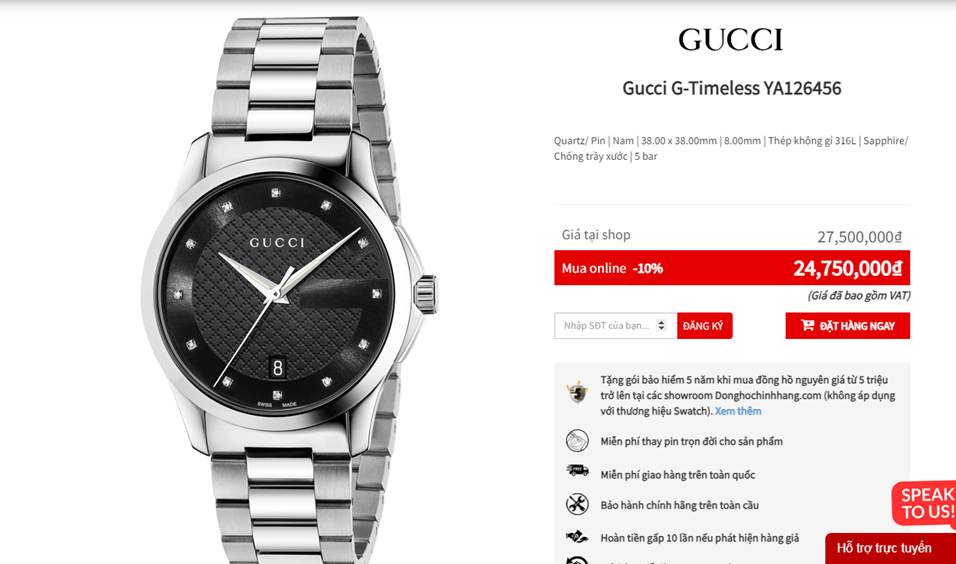956x564 pixels.
Task: Click the warranty wrench icon
Action: 577,504
